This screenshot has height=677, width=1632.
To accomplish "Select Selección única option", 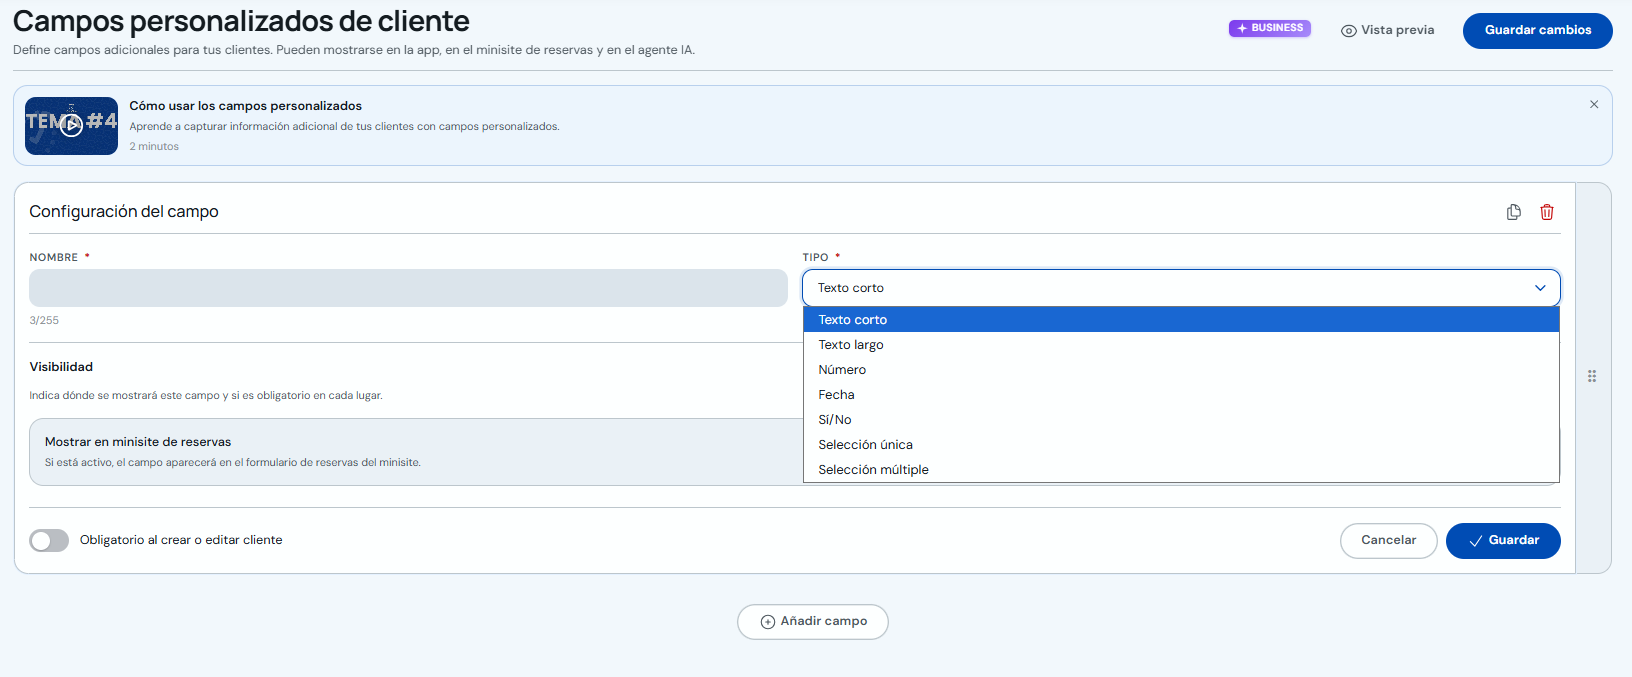I will pyautogui.click(x=1181, y=445).
